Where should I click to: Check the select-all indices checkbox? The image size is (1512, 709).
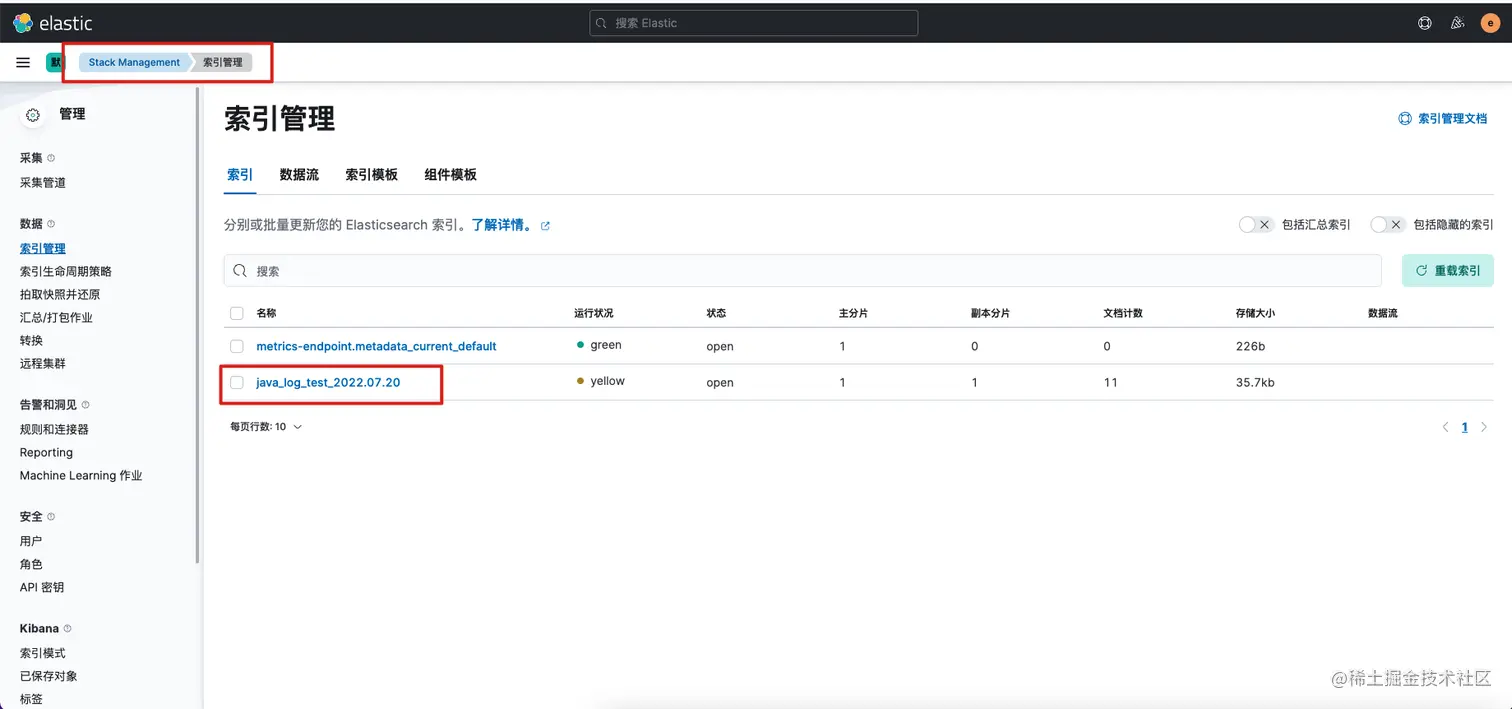[x=237, y=313]
